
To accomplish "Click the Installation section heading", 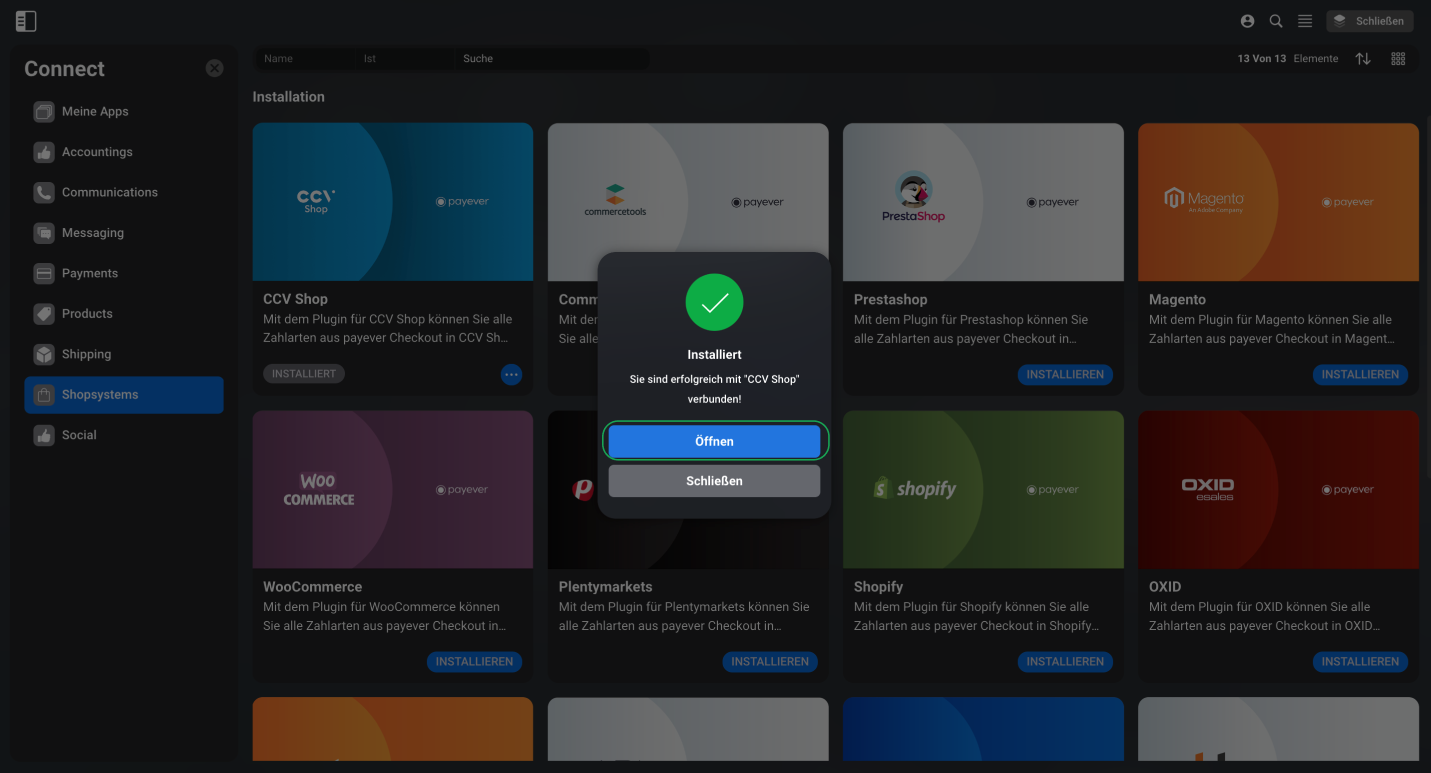I will [x=288, y=97].
